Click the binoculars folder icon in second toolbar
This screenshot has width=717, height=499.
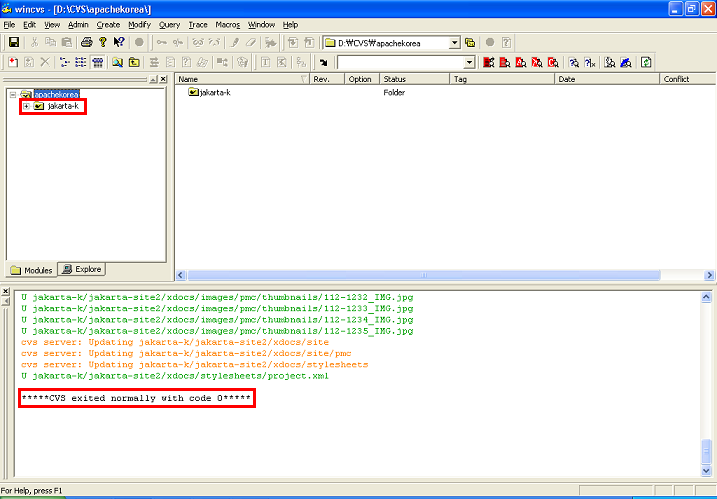(x=117, y=62)
